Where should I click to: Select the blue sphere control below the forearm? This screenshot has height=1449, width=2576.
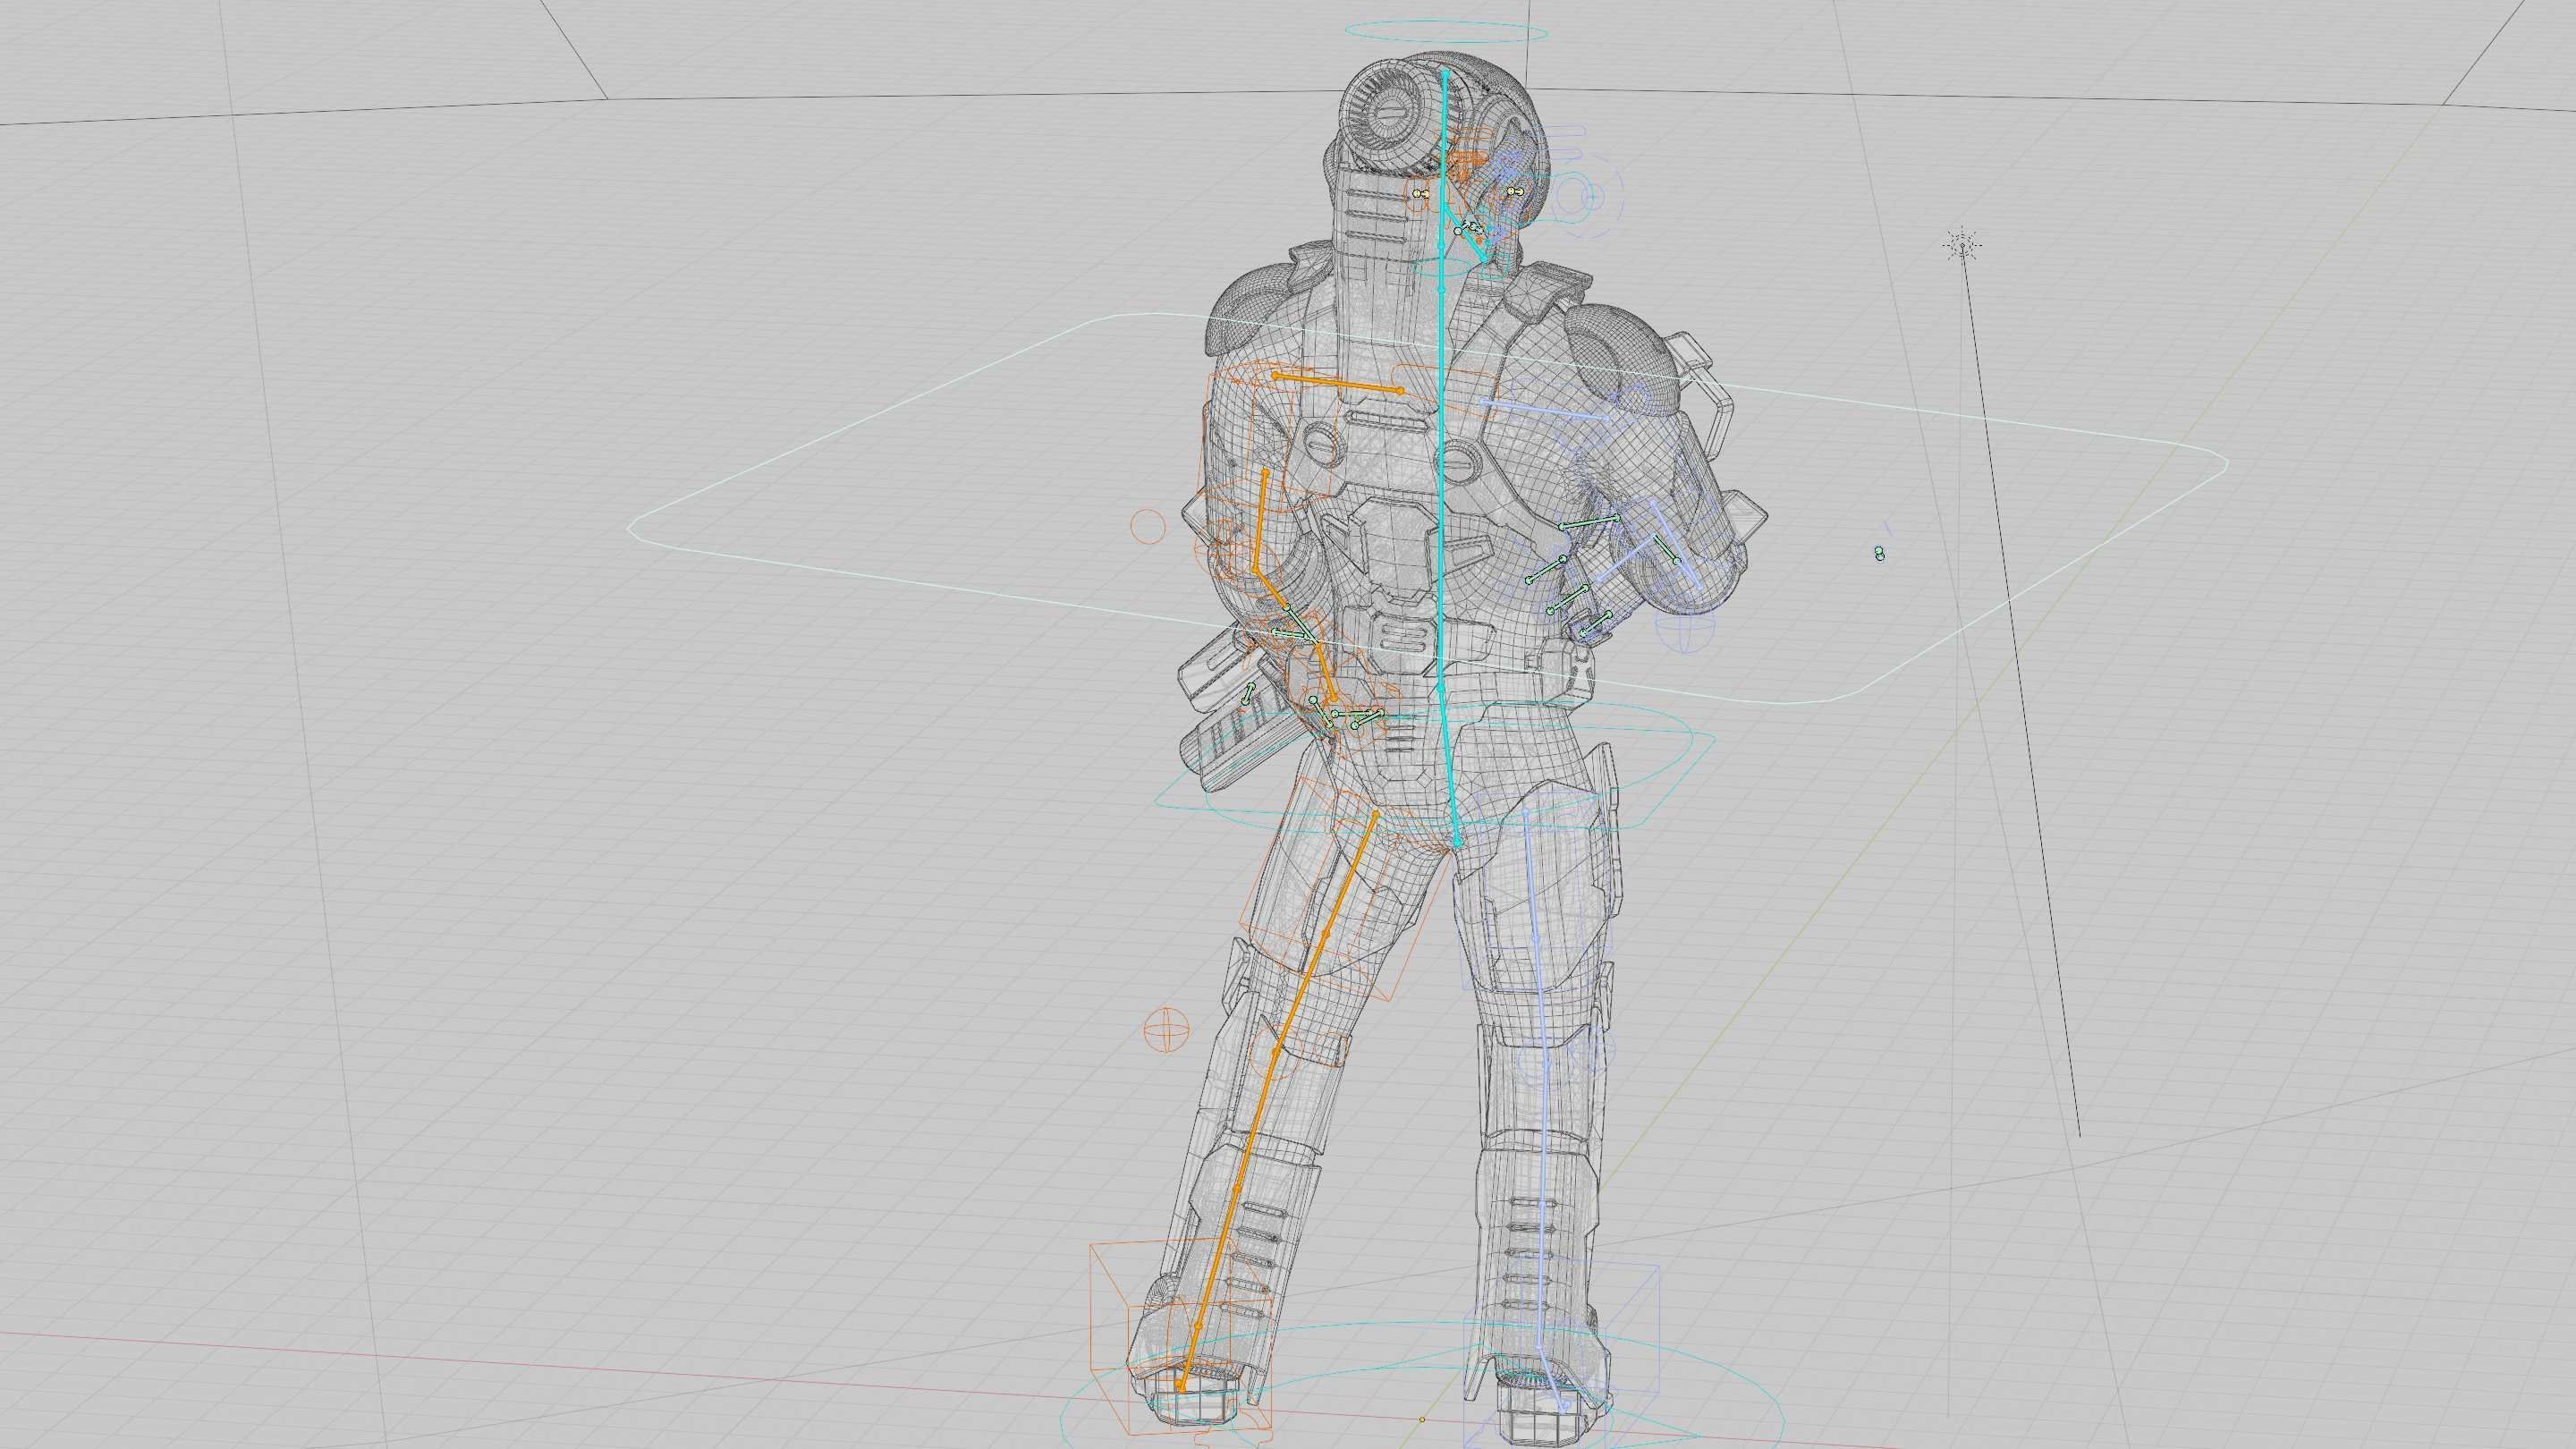click(x=1685, y=632)
